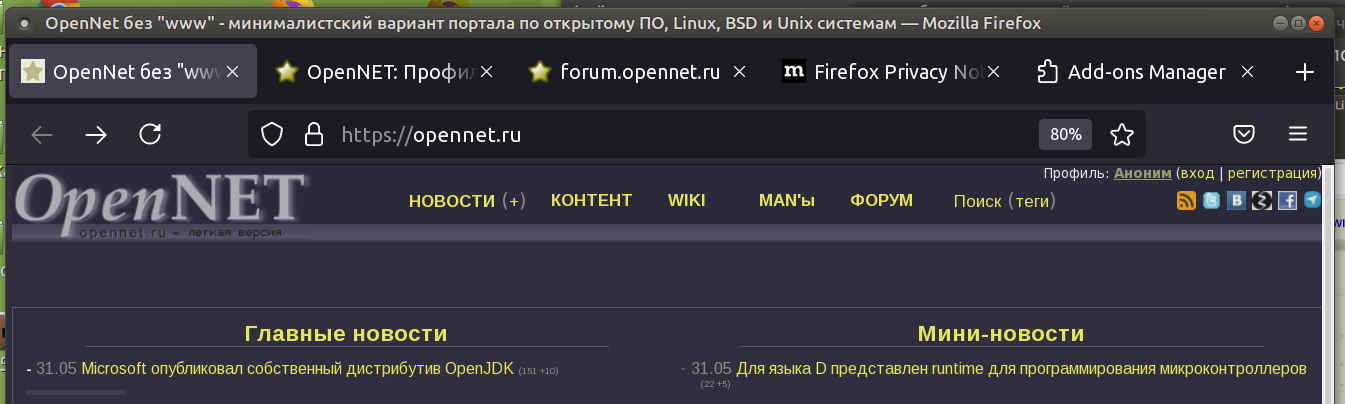Open the Twitter bird icon
This screenshot has width=1345, height=404.
1212,200
